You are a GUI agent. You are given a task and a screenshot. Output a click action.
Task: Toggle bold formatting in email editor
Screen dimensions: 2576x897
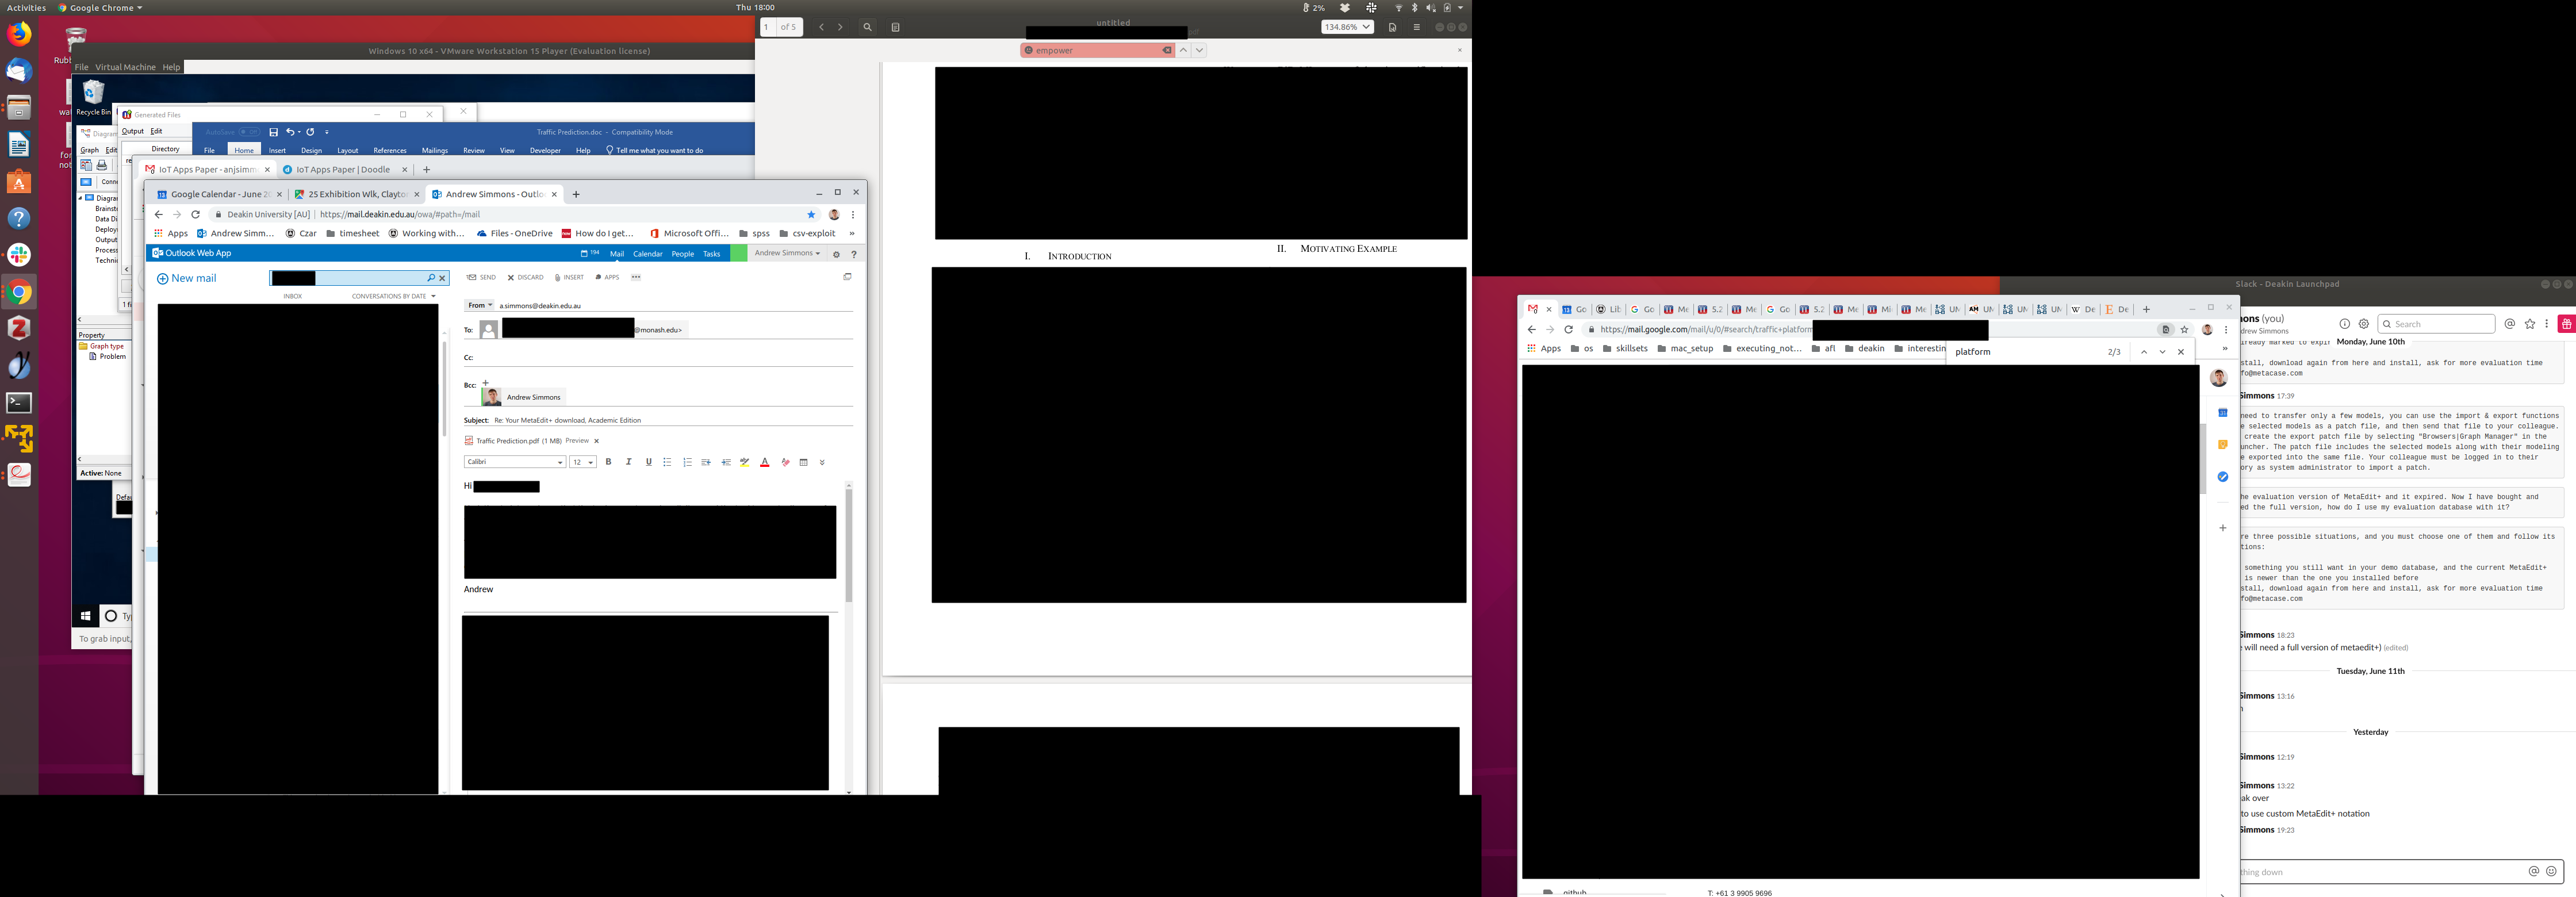tap(608, 462)
